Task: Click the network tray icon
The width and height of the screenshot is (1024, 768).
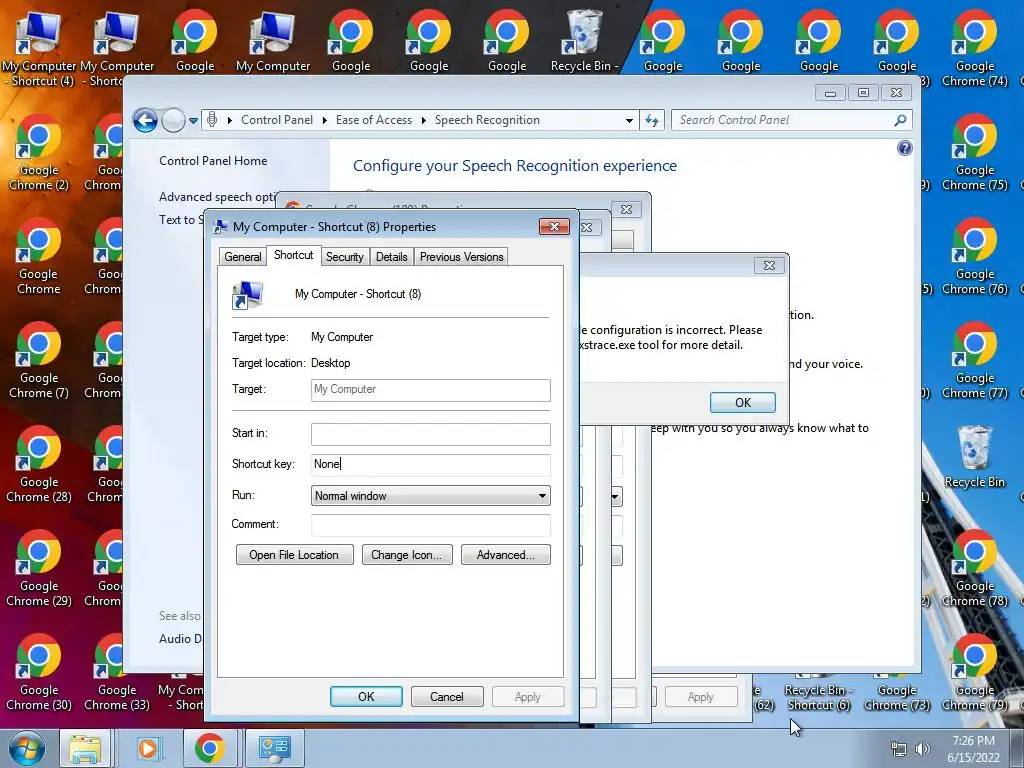Action: coord(899,749)
